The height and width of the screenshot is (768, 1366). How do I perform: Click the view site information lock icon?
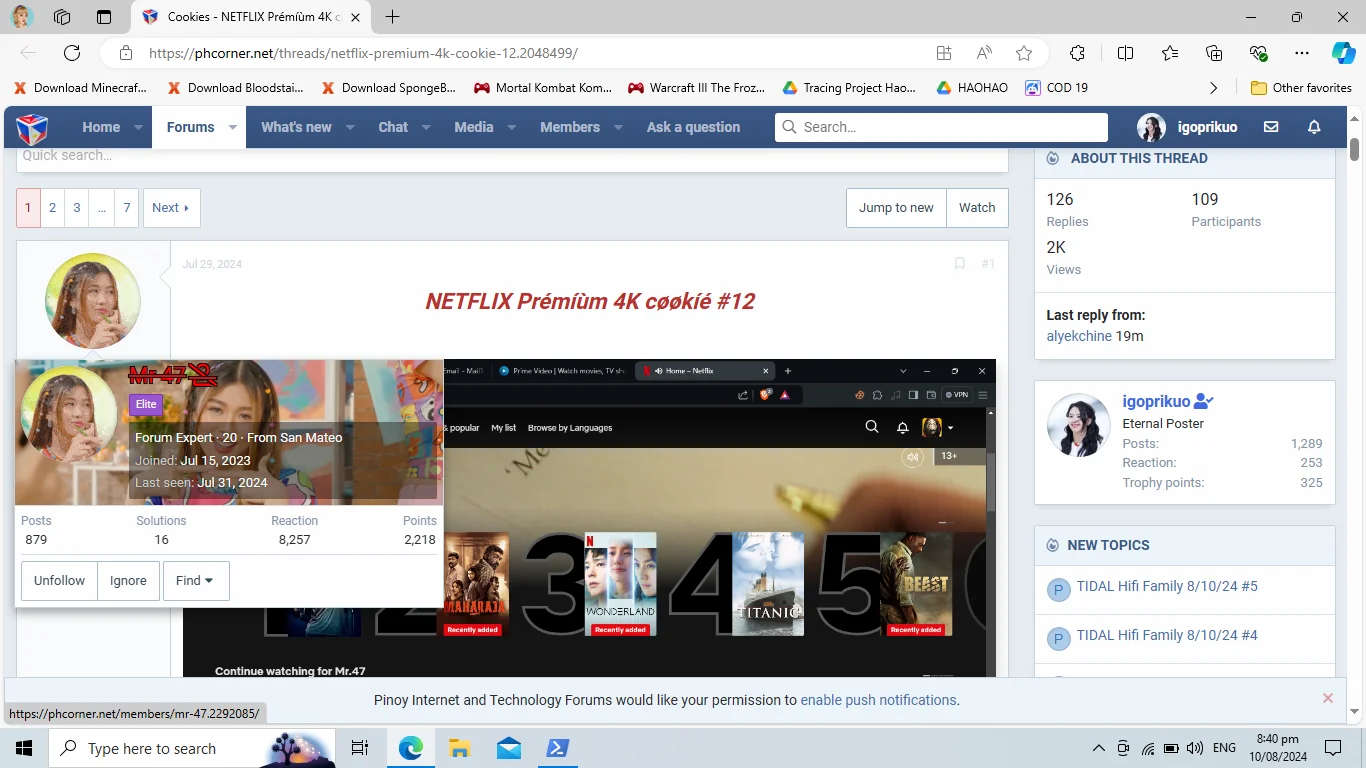click(x=125, y=53)
